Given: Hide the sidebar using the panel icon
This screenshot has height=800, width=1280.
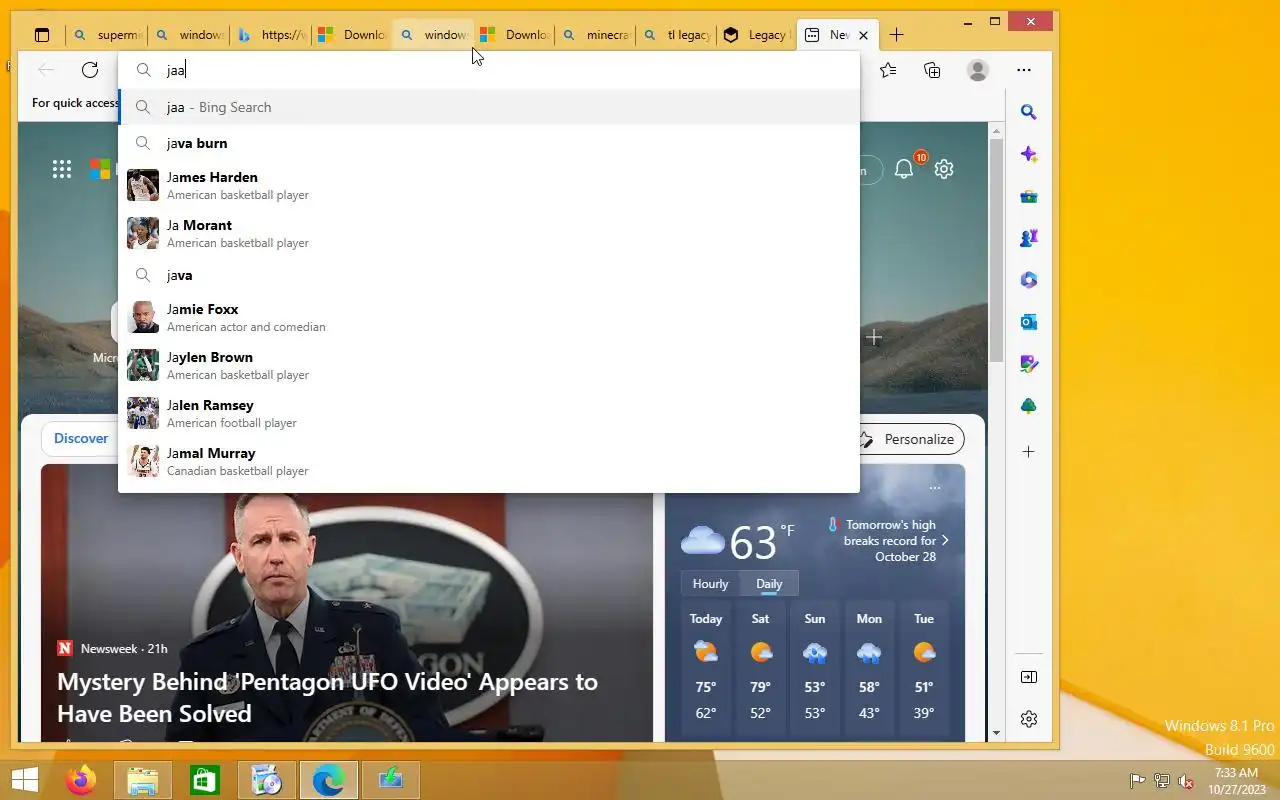Looking at the screenshot, I should pos(1028,677).
